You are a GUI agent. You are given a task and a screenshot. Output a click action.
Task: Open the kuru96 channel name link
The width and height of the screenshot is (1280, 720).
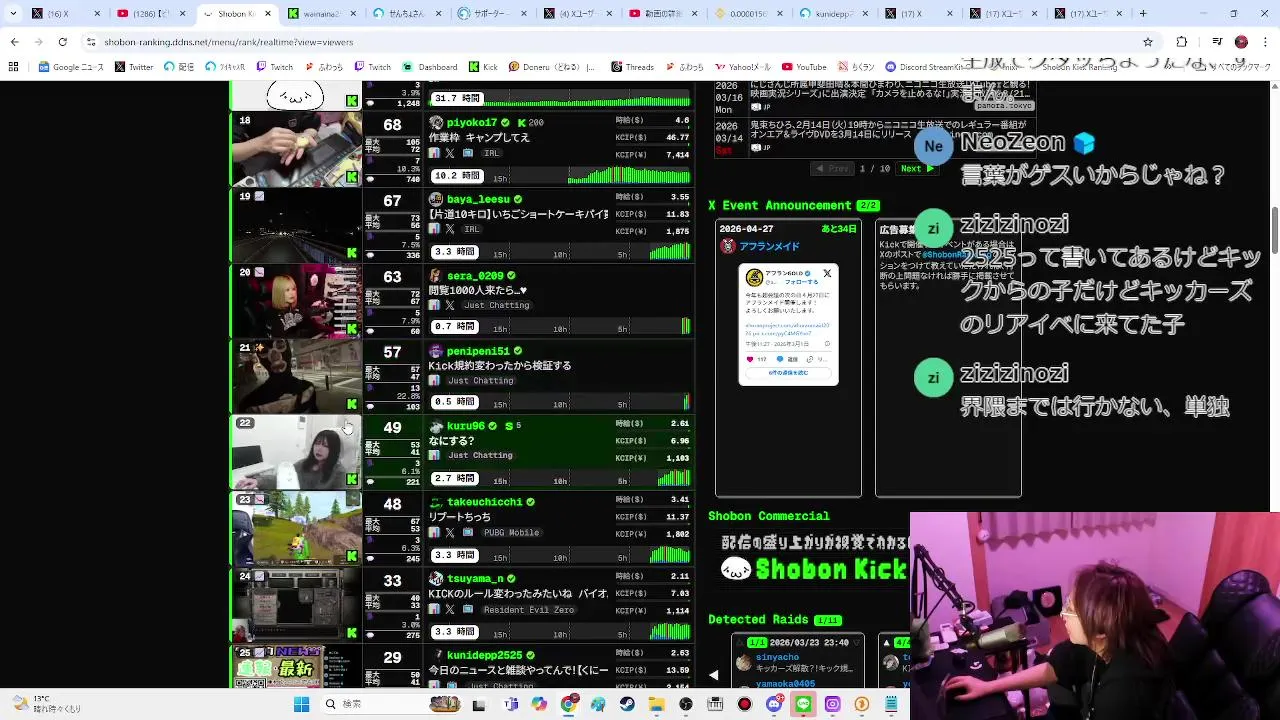pos(466,426)
